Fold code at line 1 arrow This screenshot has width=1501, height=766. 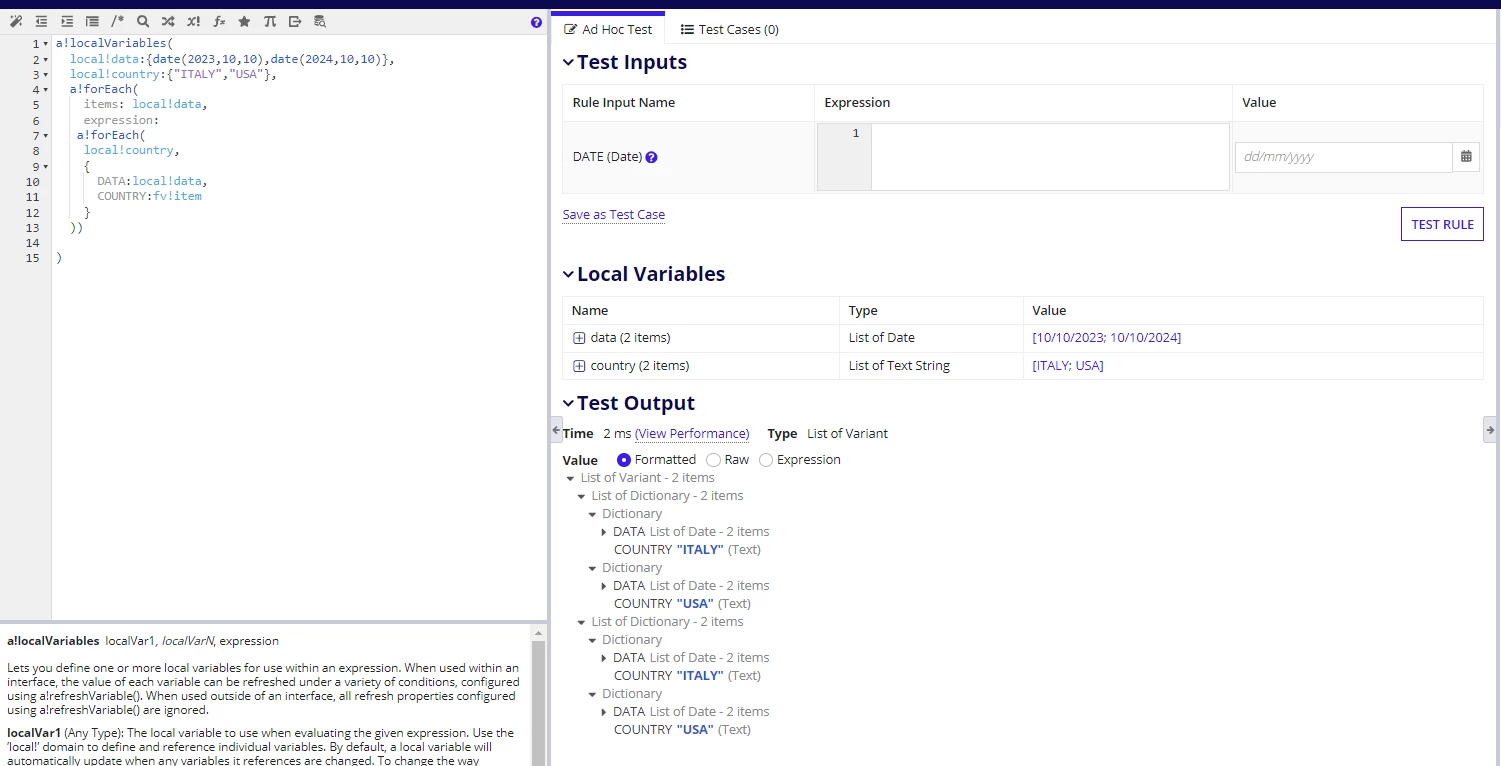[46, 44]
